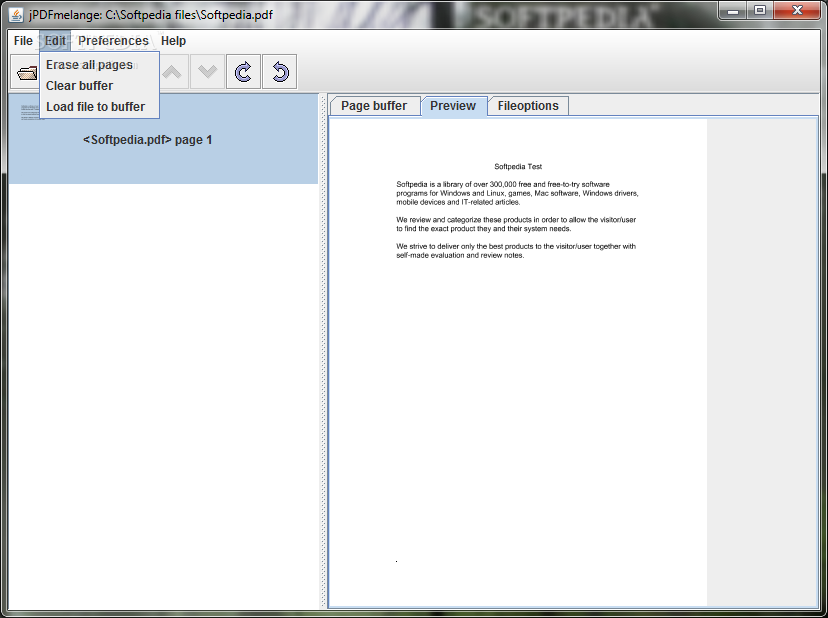Close the jPDFmelange window
This screenshot has width=828, height=618.
pos(797,11)
